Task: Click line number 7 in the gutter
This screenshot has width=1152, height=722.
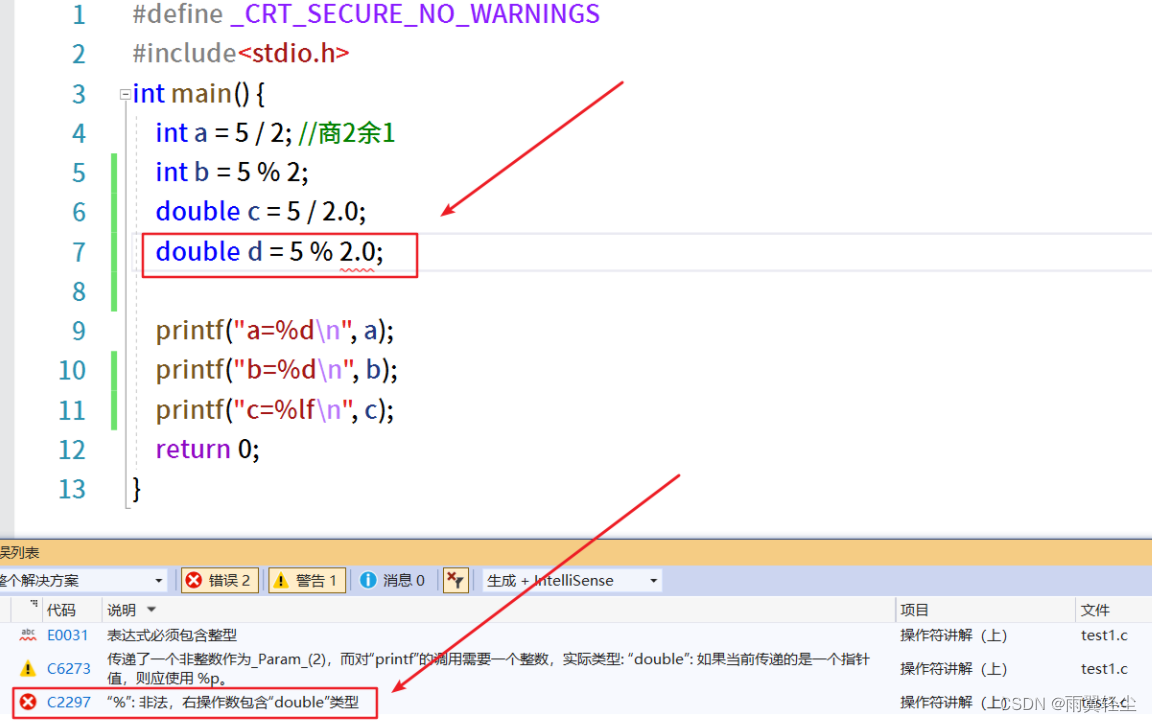Action: (79, 252)
